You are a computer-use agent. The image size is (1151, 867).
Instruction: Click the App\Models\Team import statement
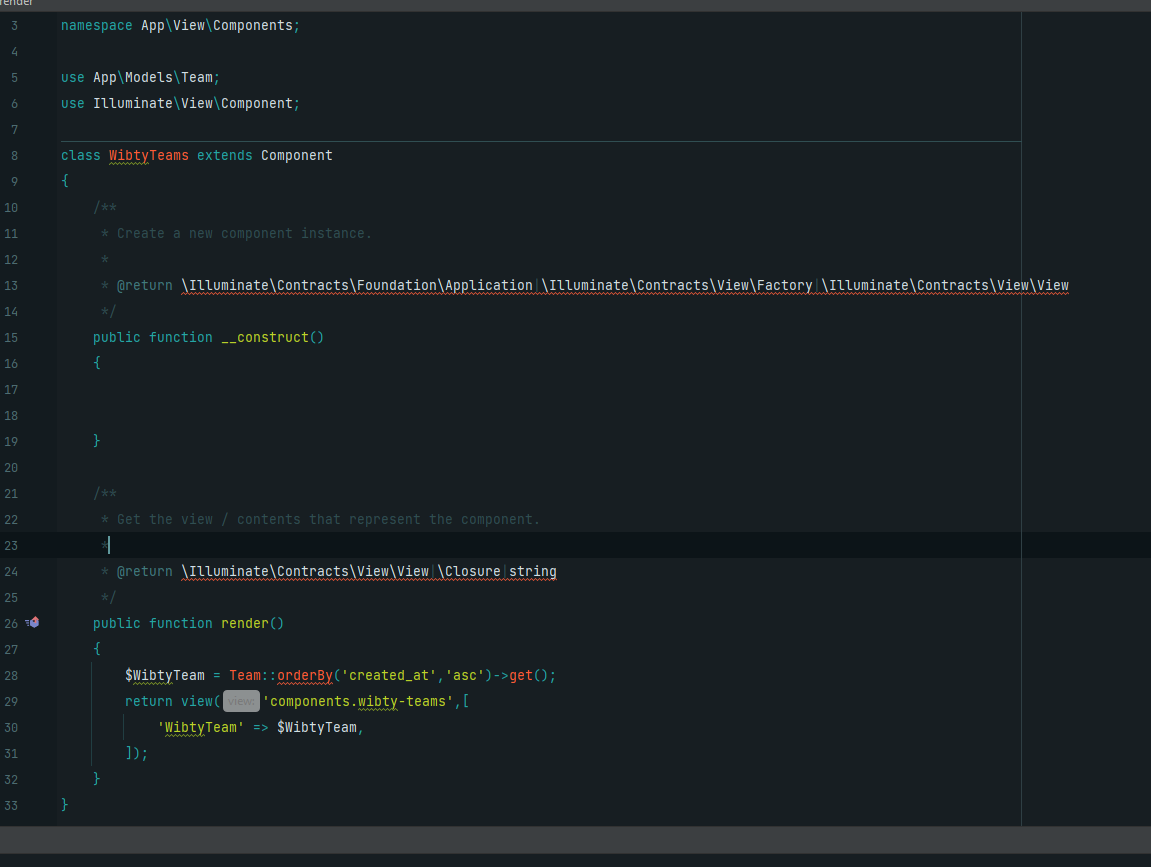click(156, 77)
